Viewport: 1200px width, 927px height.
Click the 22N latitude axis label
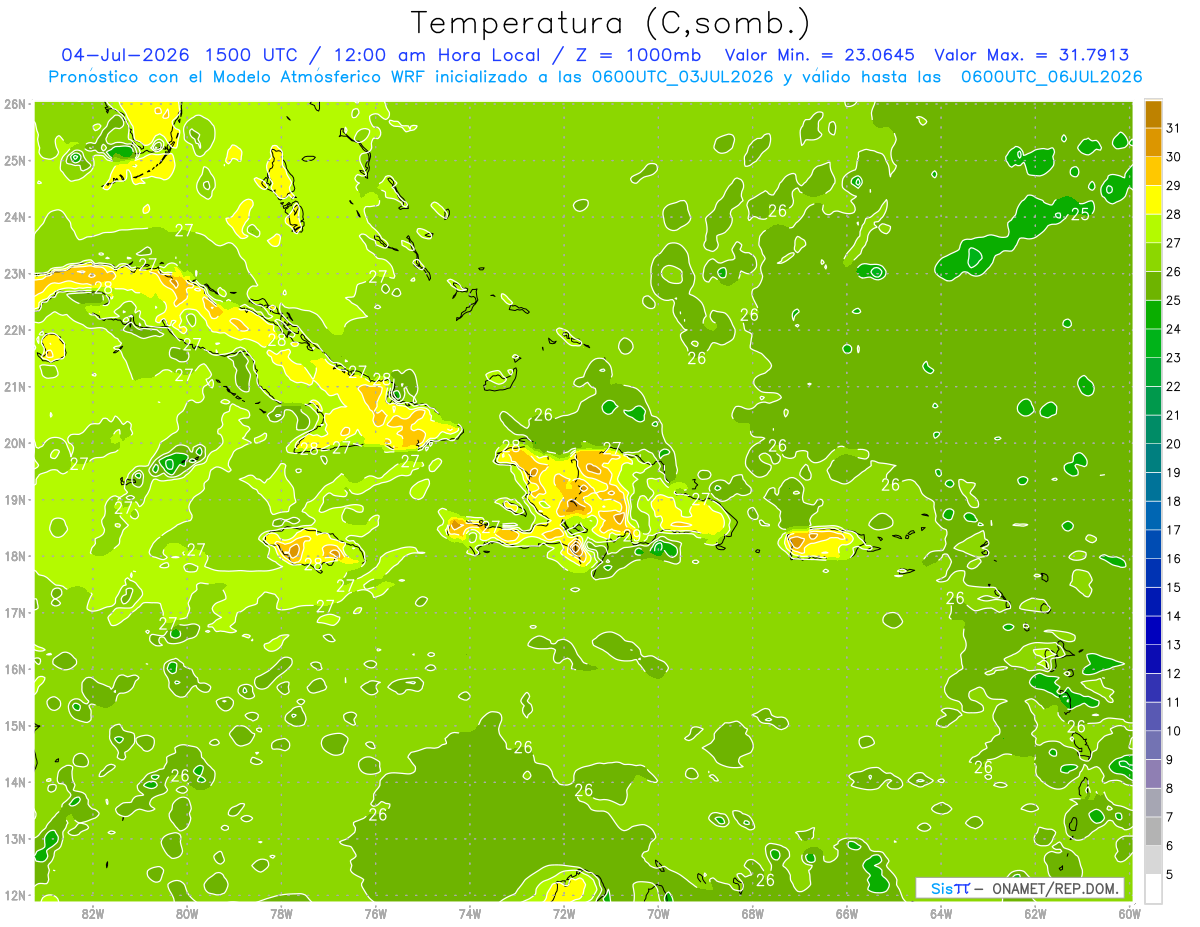coord(14,330)
